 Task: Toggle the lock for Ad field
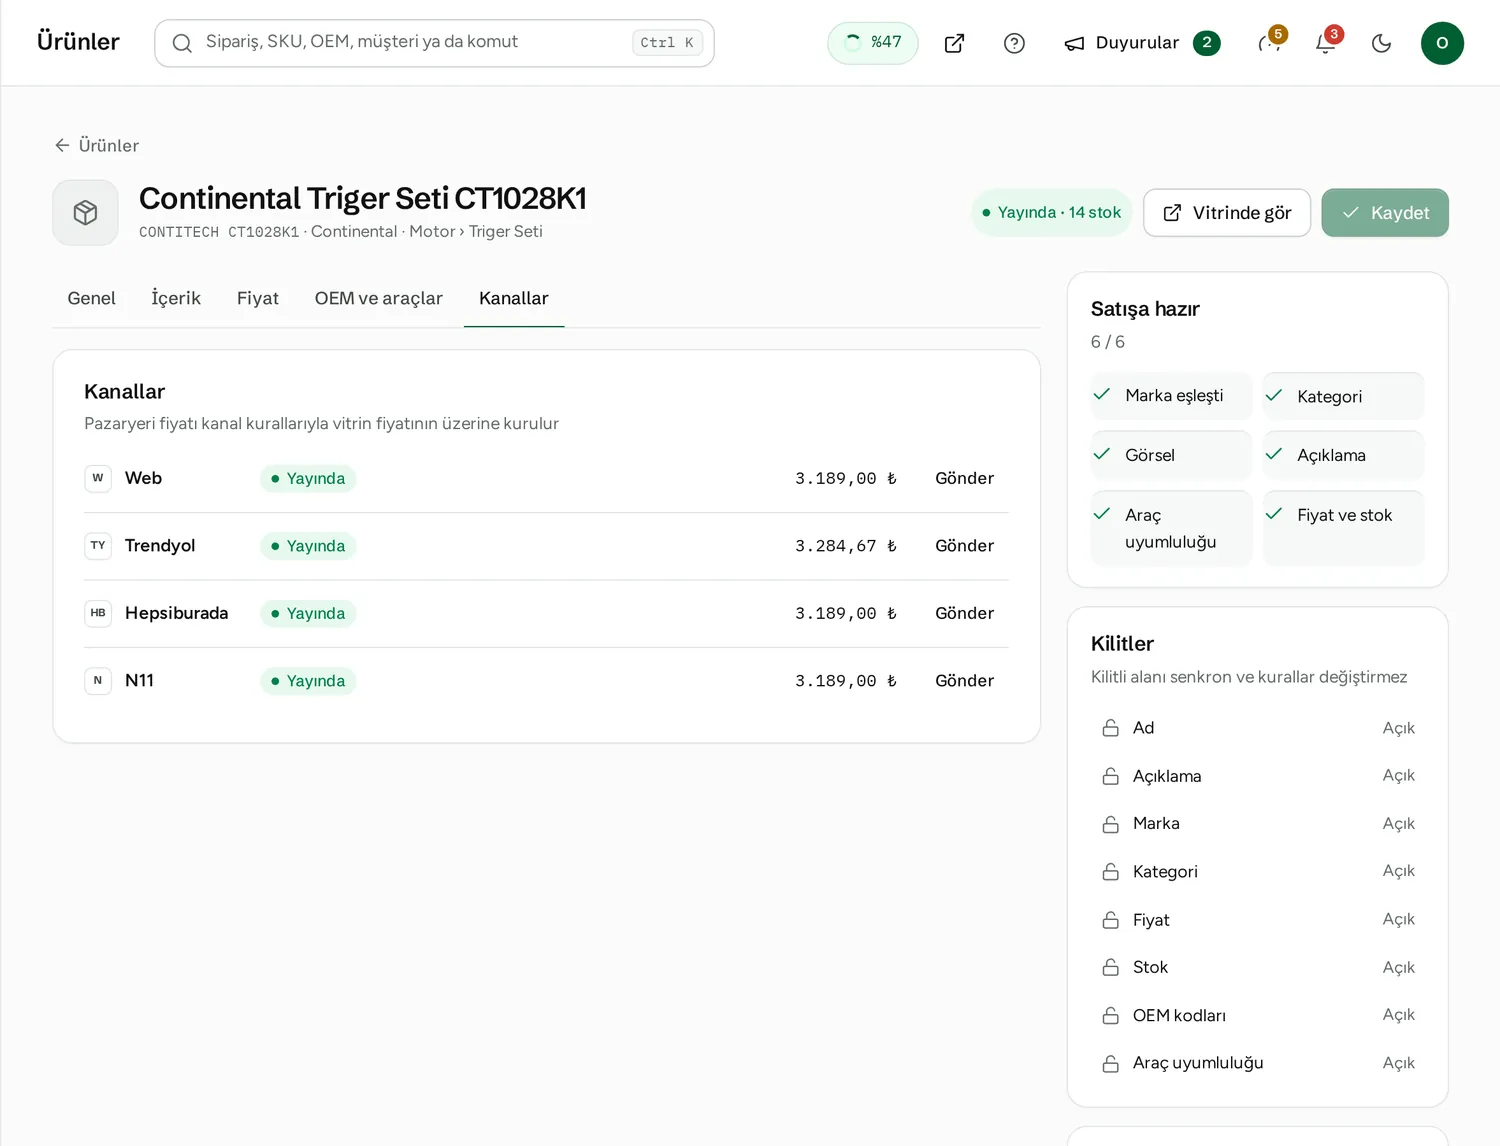pyautogui.click(x=1258, y=728)
